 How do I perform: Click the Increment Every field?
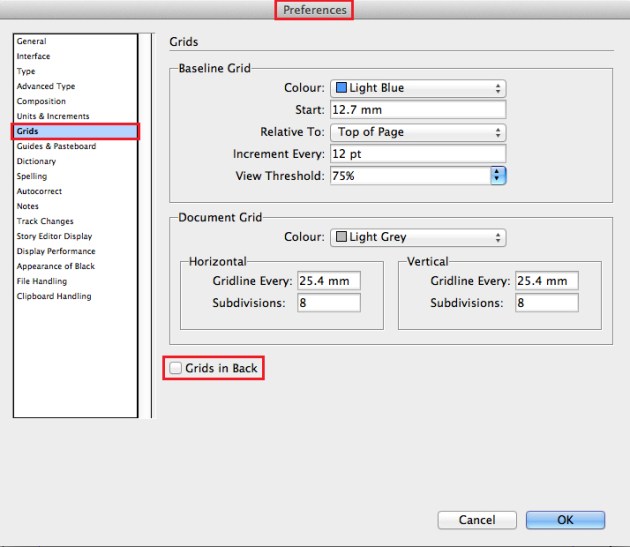click(x=417, y=154)
